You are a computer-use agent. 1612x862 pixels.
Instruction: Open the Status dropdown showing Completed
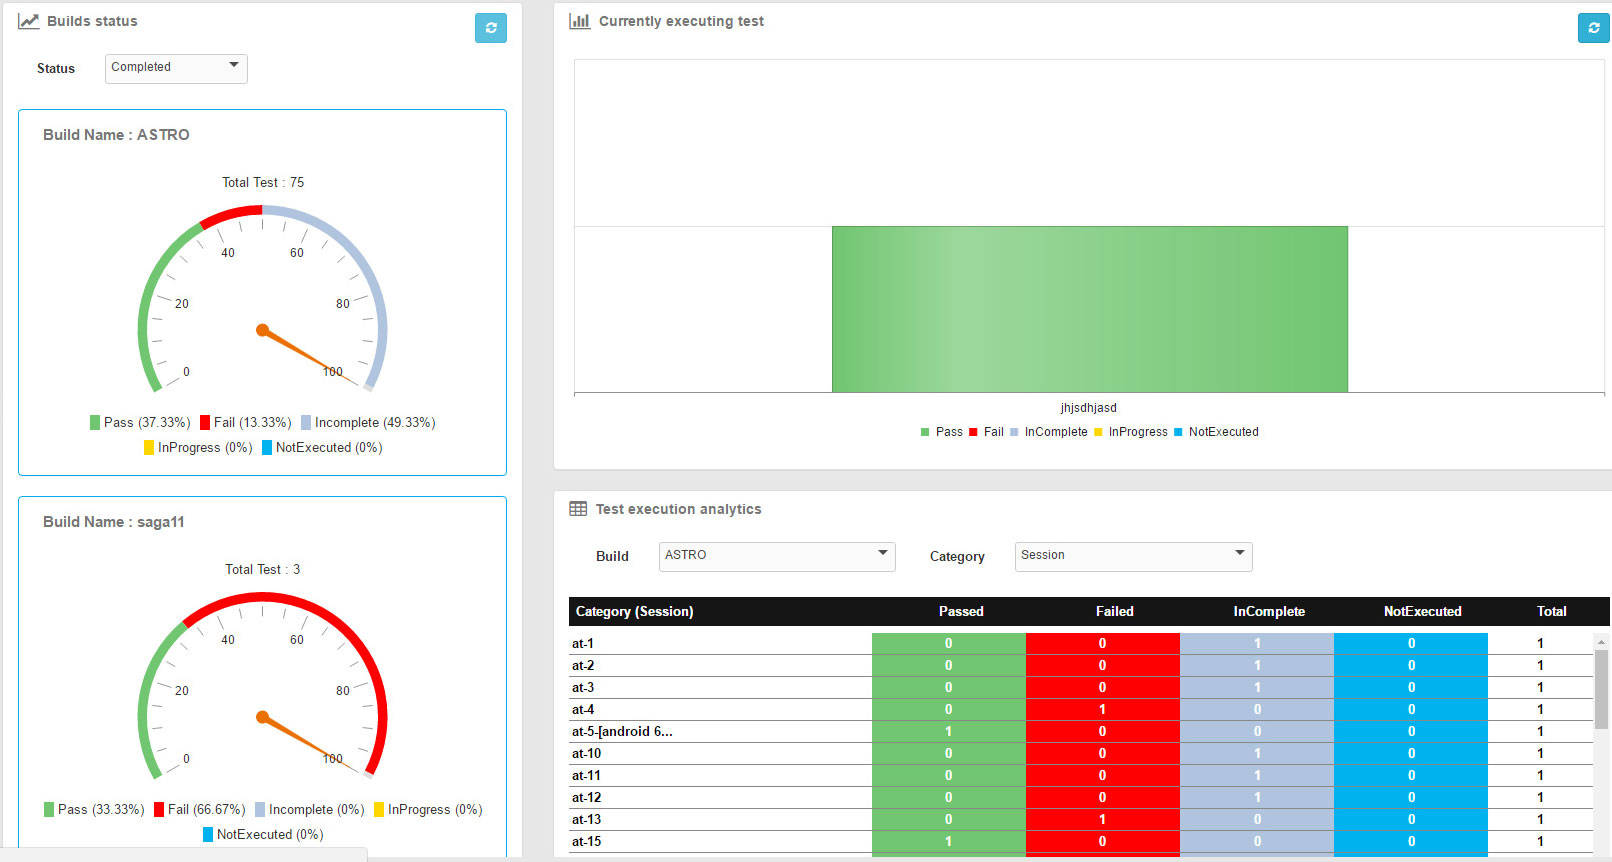point(176,68)
